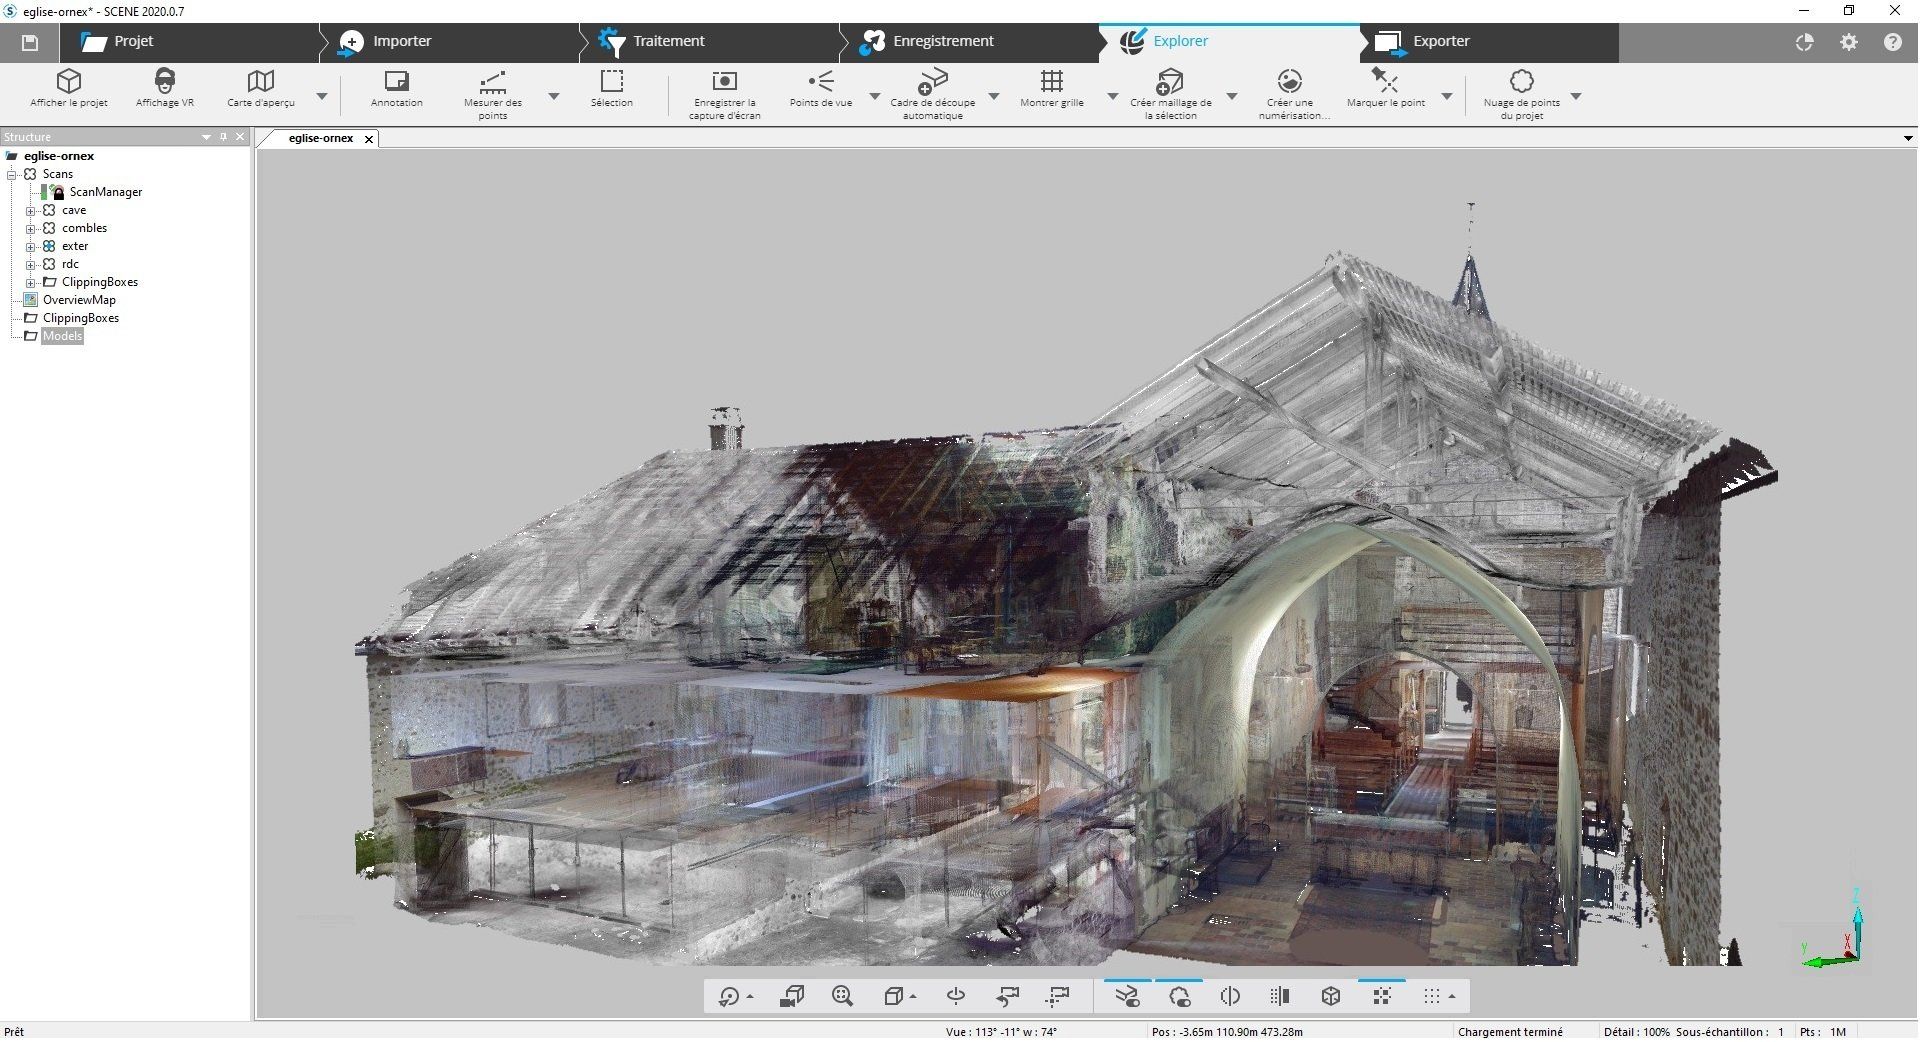The image size is (1920, 1042).
Task: Open the Exporter tab
Action: point(1440,42)
